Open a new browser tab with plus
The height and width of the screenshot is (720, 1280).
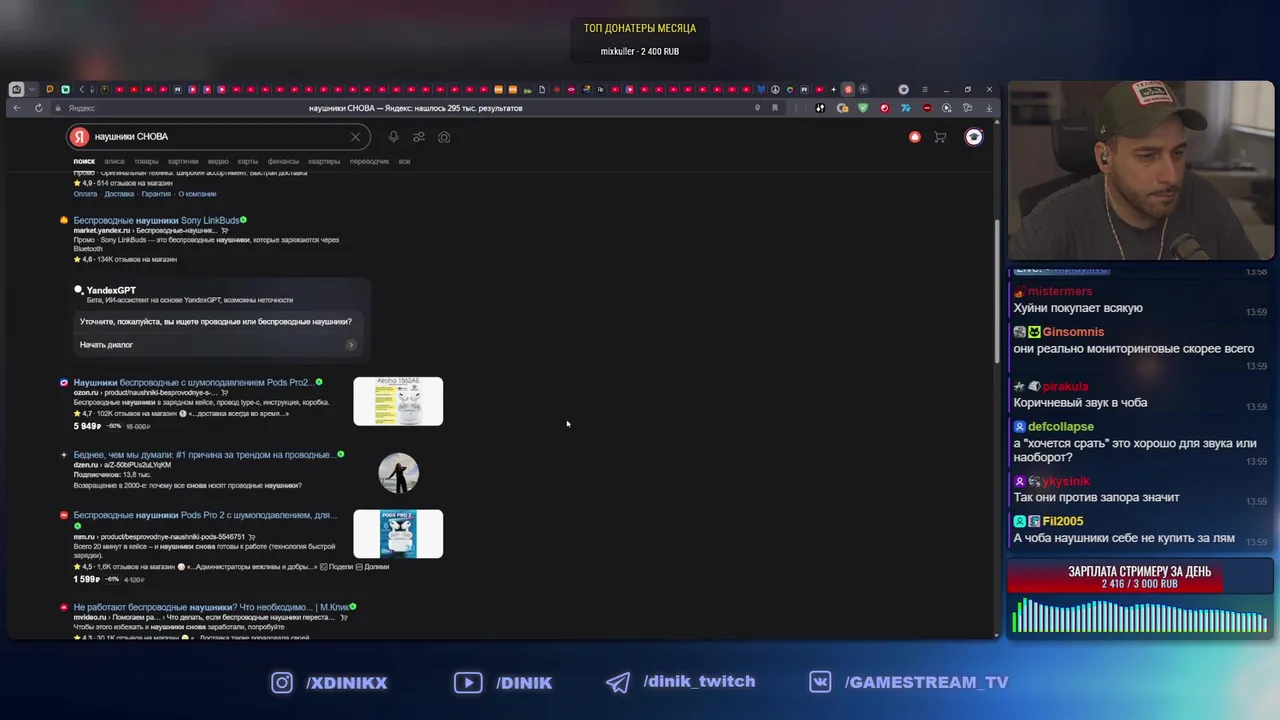point(864,89)
